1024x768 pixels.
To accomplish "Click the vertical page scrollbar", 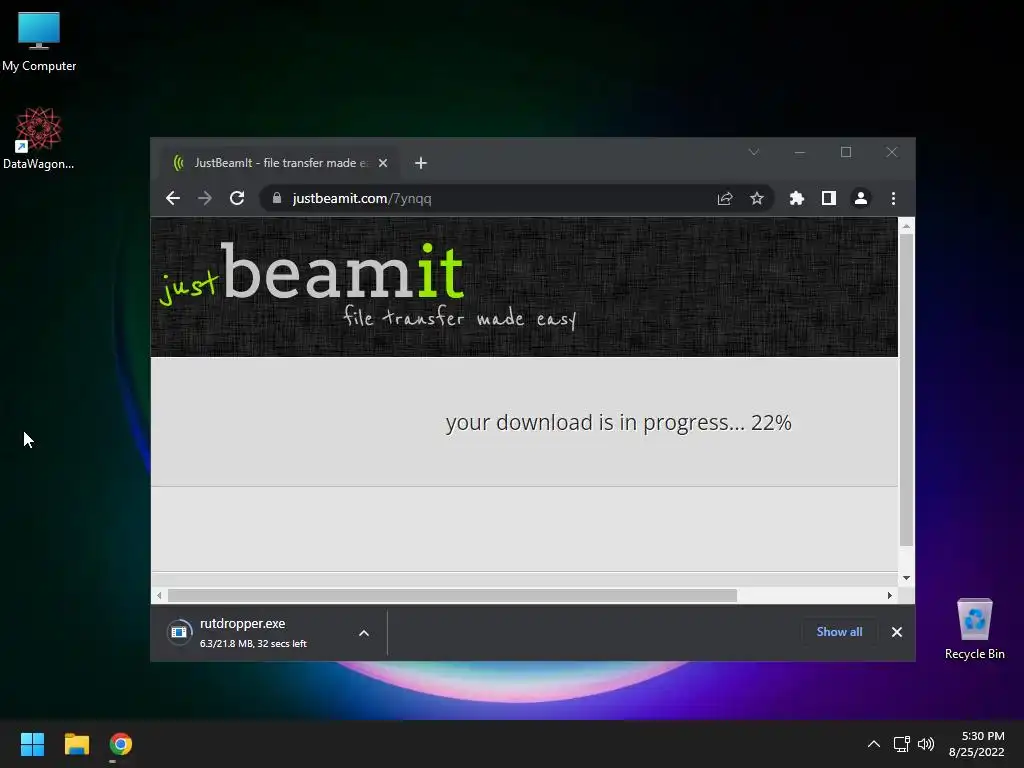I will coord(906,389).
